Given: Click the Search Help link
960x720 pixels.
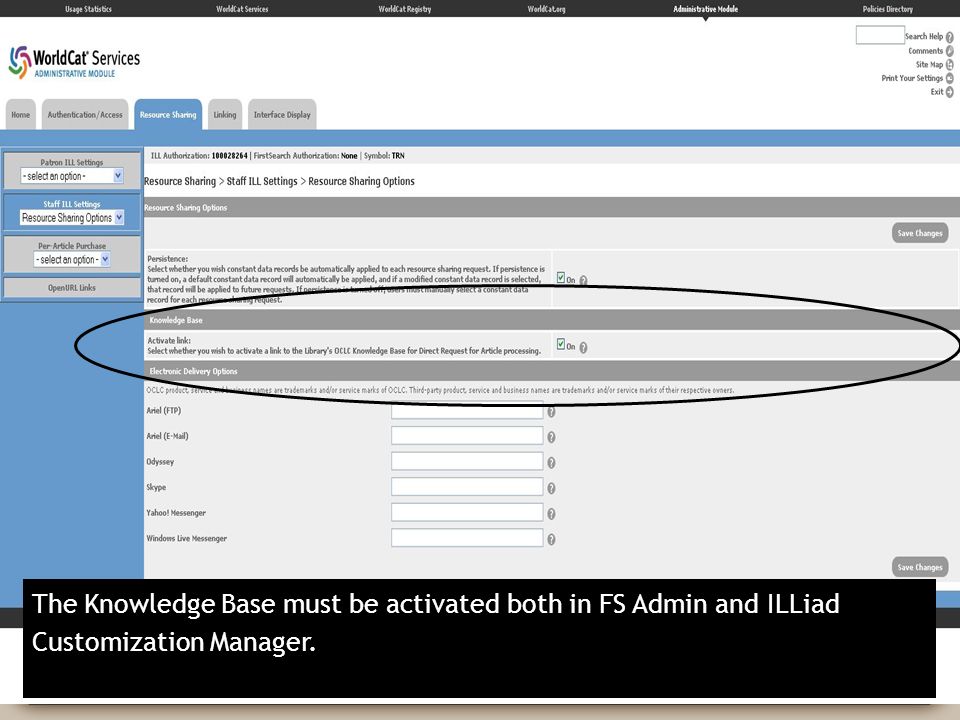Looking at the screenshot, I should tap(924, 37).
